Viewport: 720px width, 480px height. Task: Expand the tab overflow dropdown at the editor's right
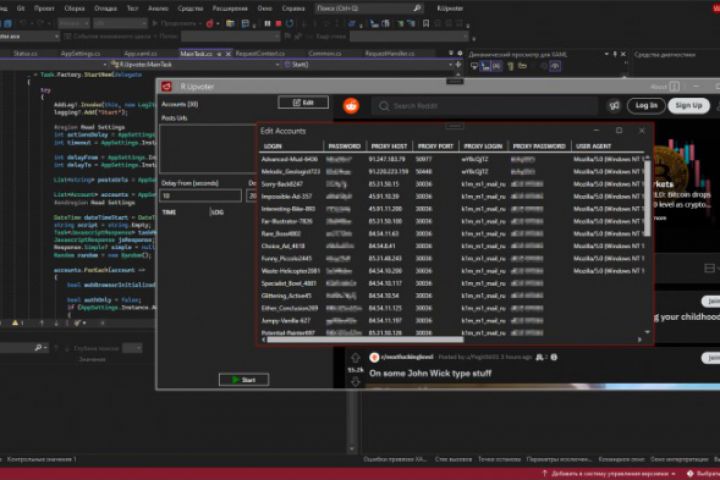(x=451, y=53)
